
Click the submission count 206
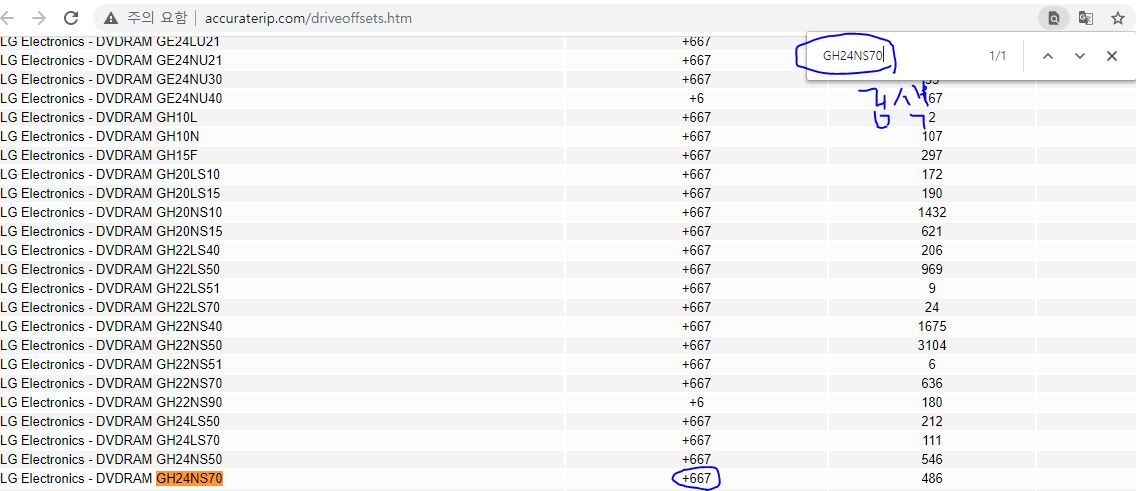pos(932,250)
